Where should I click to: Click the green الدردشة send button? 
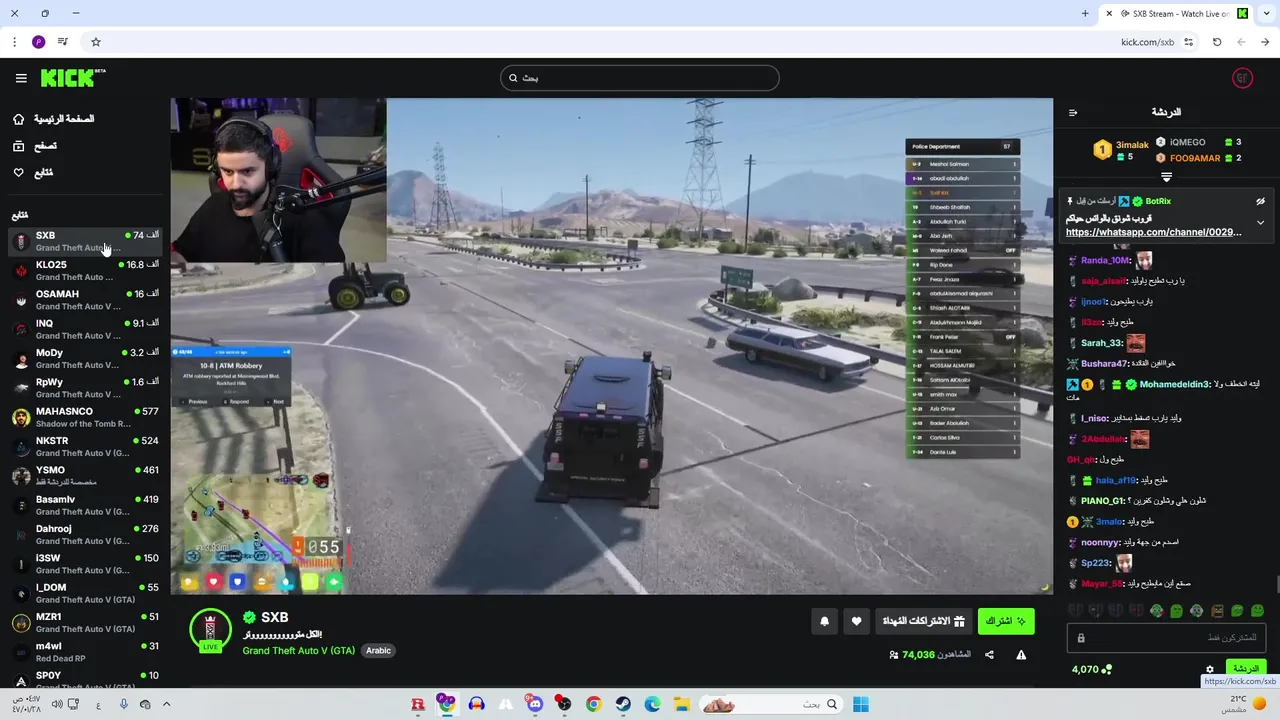1245,669
